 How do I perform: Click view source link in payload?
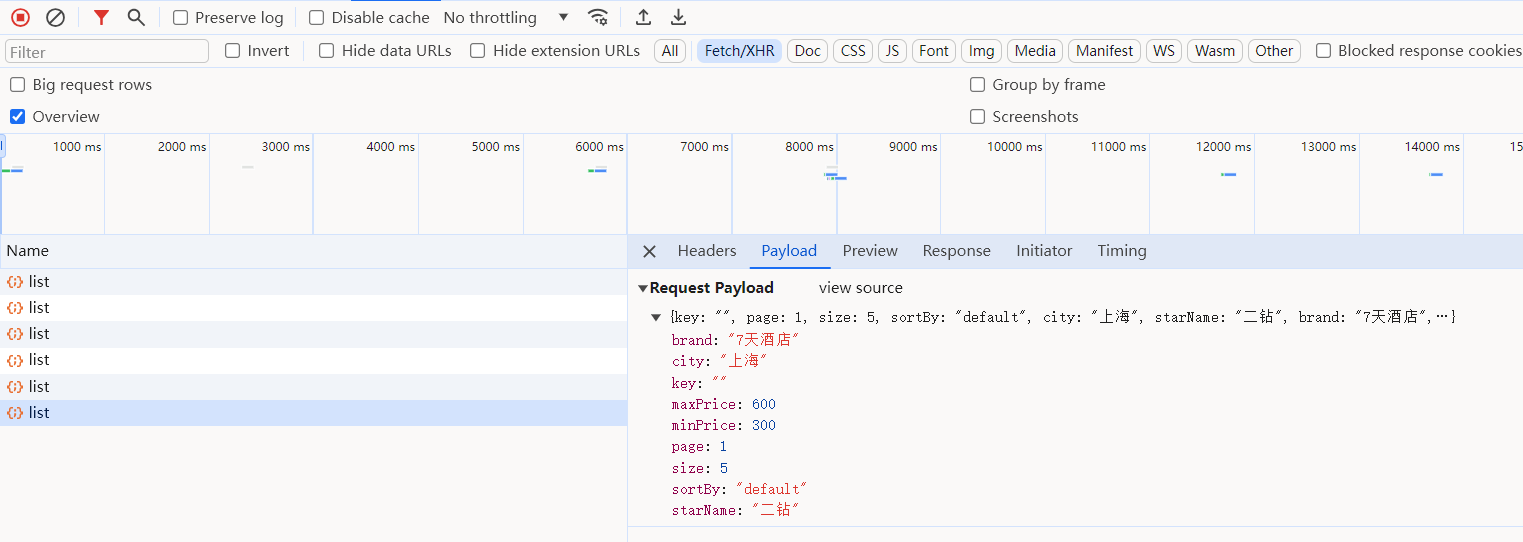point(860,288)
